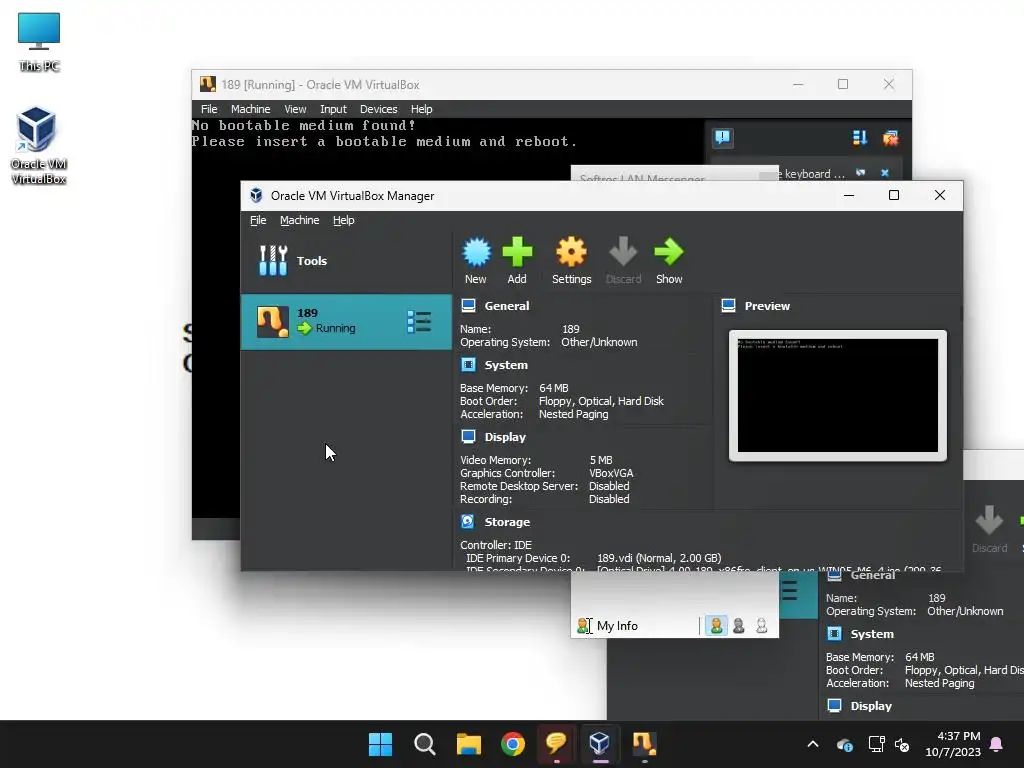Click the running 189 VM icon in taskbar
Image resolution: width=1024 pixels, height=768 pixels.
pyautogui.click(x=644, y=743)
